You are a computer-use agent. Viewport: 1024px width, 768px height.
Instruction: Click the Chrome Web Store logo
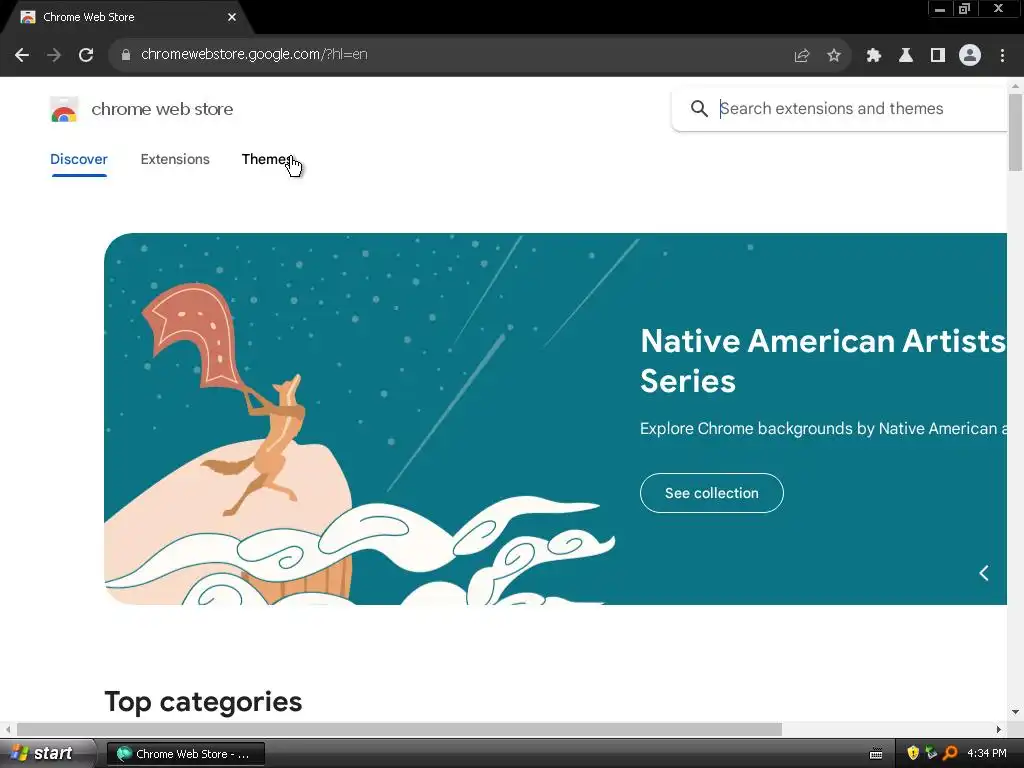(64, 109)
